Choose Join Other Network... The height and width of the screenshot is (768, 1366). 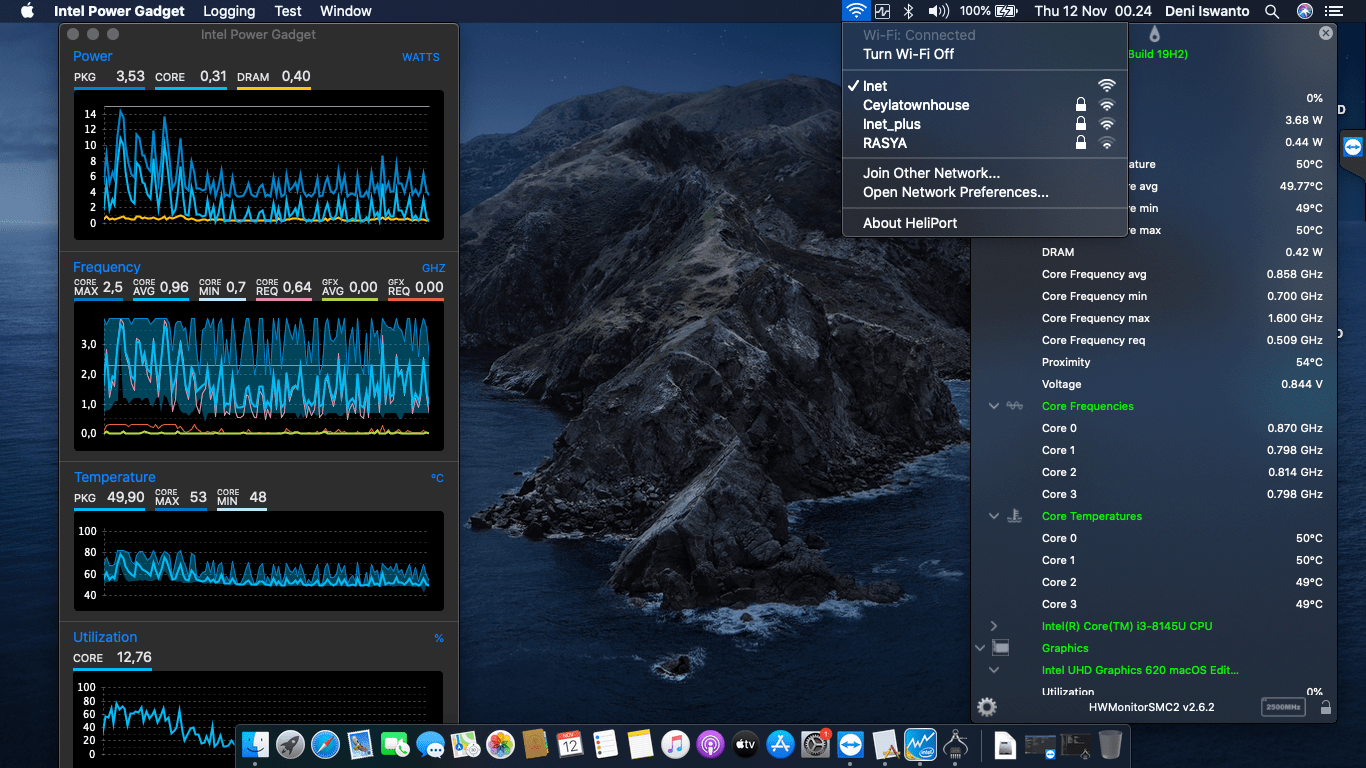click(x=985, y=173)
